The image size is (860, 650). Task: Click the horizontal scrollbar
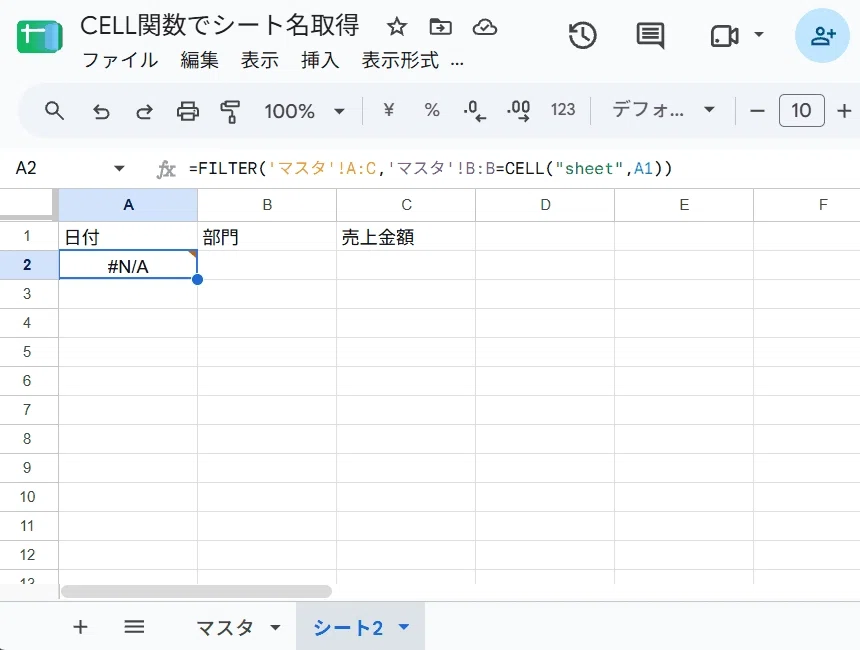(196, 591)
